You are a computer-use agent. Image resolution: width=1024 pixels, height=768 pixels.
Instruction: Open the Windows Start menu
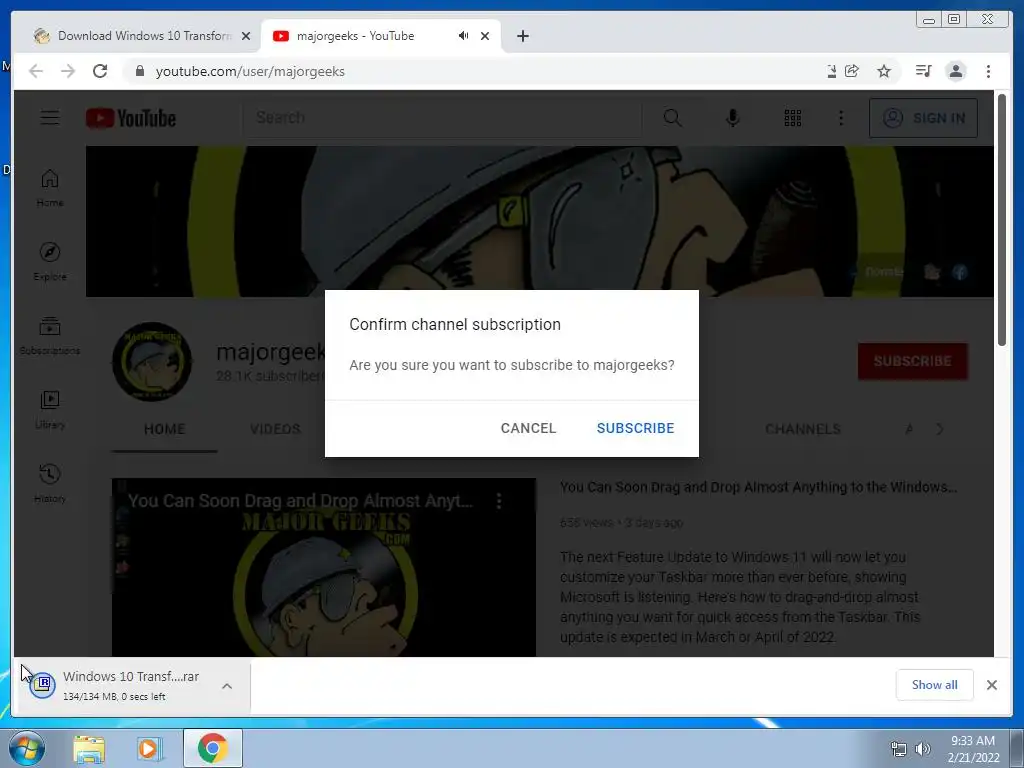click(27, 748)
